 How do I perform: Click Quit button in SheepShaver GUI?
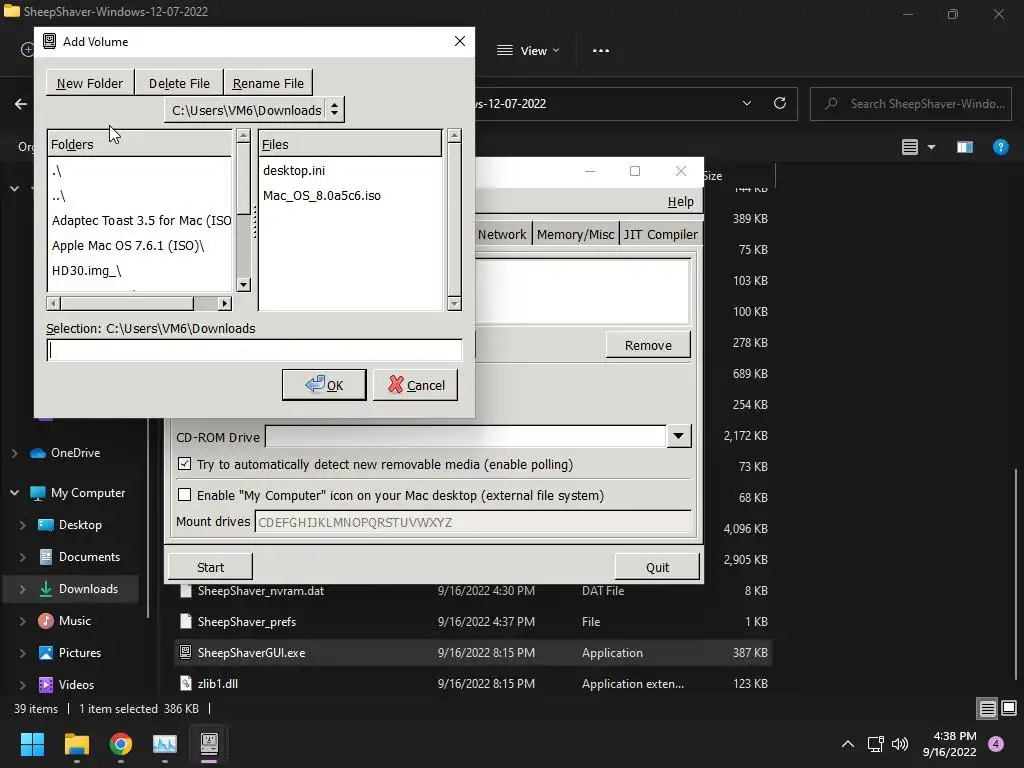[x=657, y=567]
